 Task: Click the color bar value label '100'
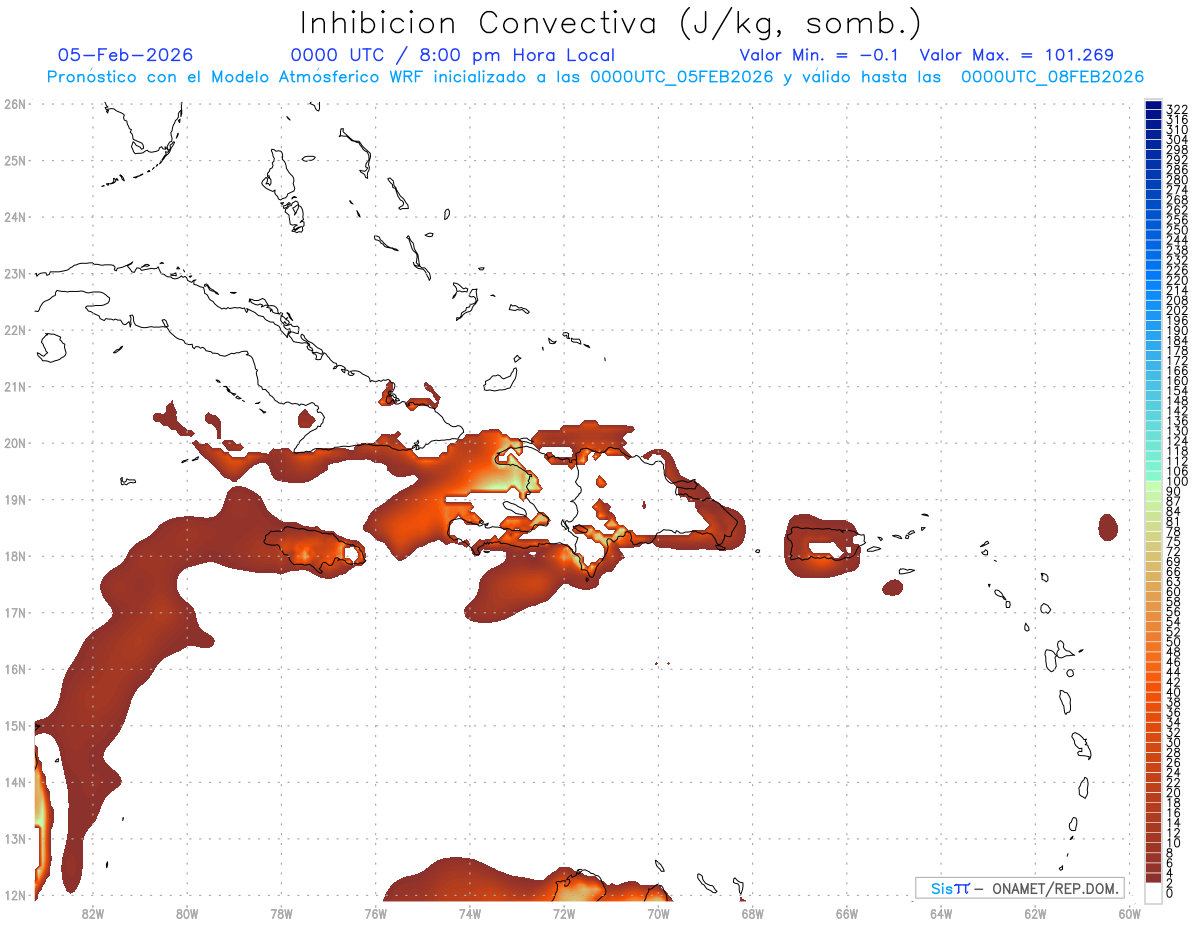click(1176, 481)
